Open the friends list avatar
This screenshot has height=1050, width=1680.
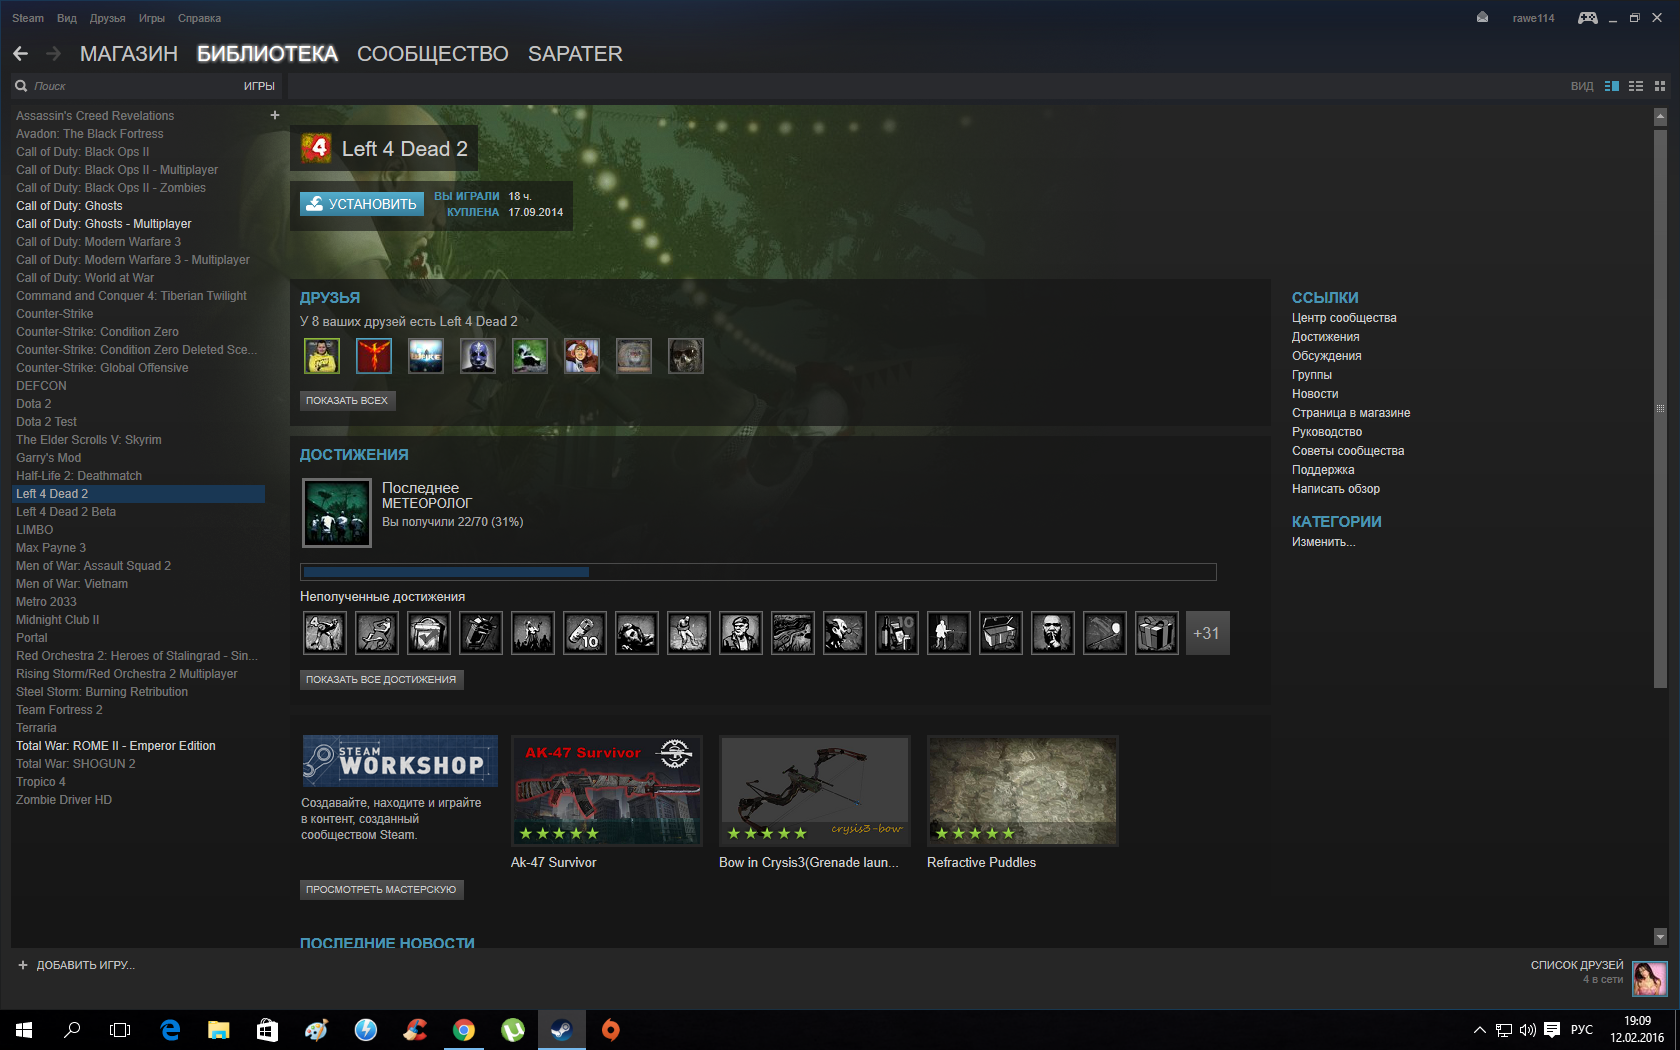(x=1650, y=978)
